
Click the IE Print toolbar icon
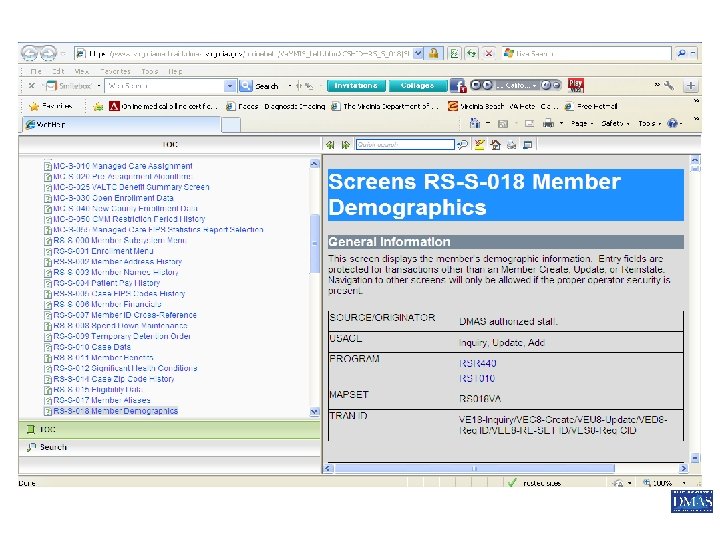(548, 124)
